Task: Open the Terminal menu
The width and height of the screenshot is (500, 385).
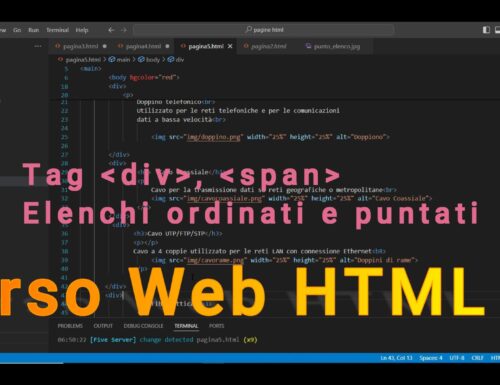Action: [57, 30]
